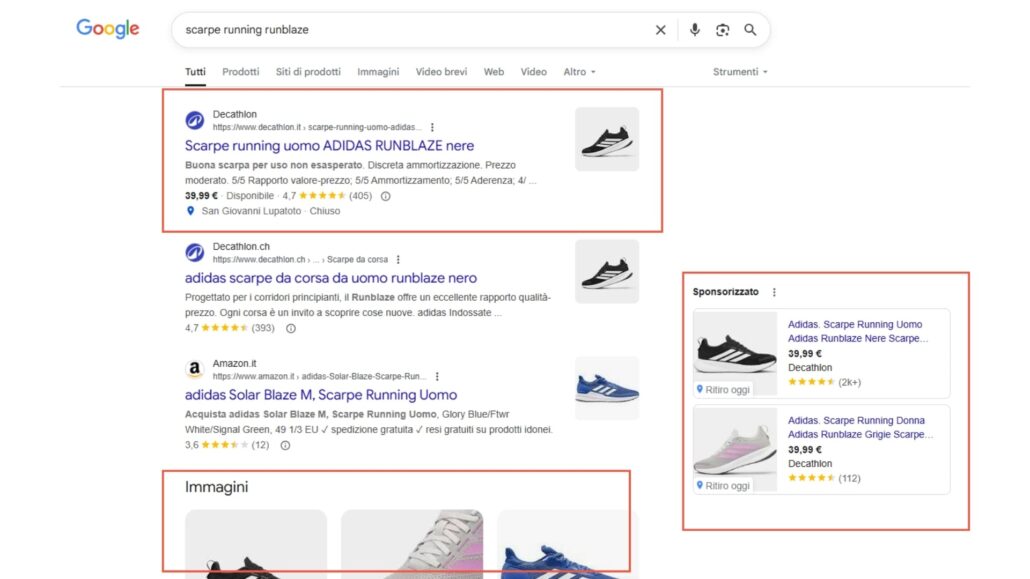Open sponsored Adidas Runblaze Nere product link
The height and width of the screenshot is (579, 1030).
point(858,331)
